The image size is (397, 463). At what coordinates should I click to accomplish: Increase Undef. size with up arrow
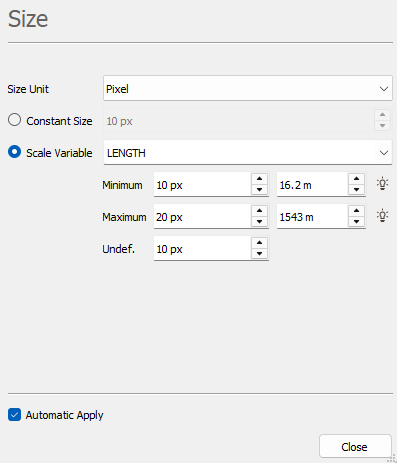click(x=259, y=243)
